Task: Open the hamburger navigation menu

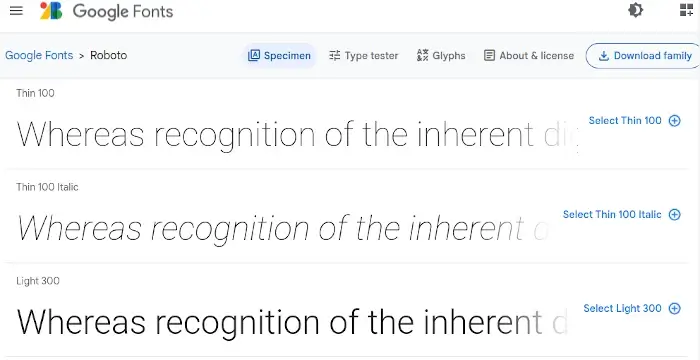Action: [16, 11]
